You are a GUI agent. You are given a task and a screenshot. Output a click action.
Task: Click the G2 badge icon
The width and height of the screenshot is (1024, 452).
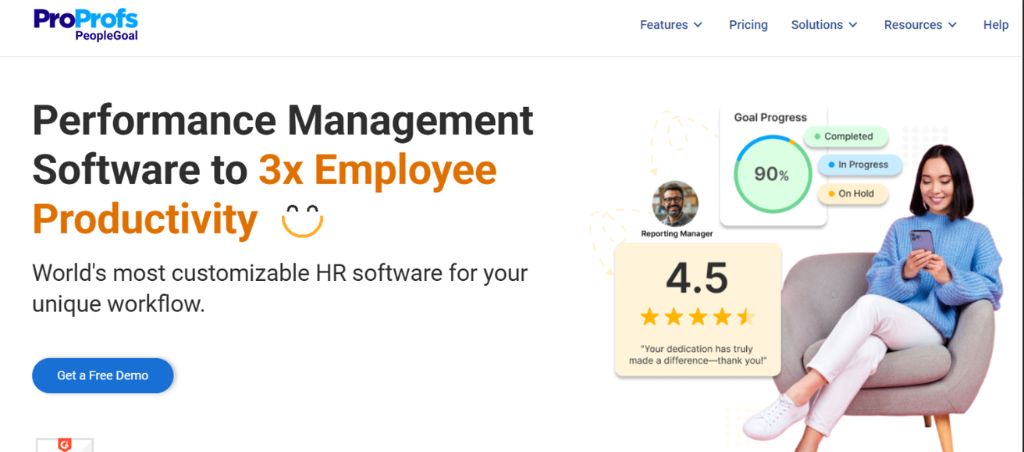[64, 445]
